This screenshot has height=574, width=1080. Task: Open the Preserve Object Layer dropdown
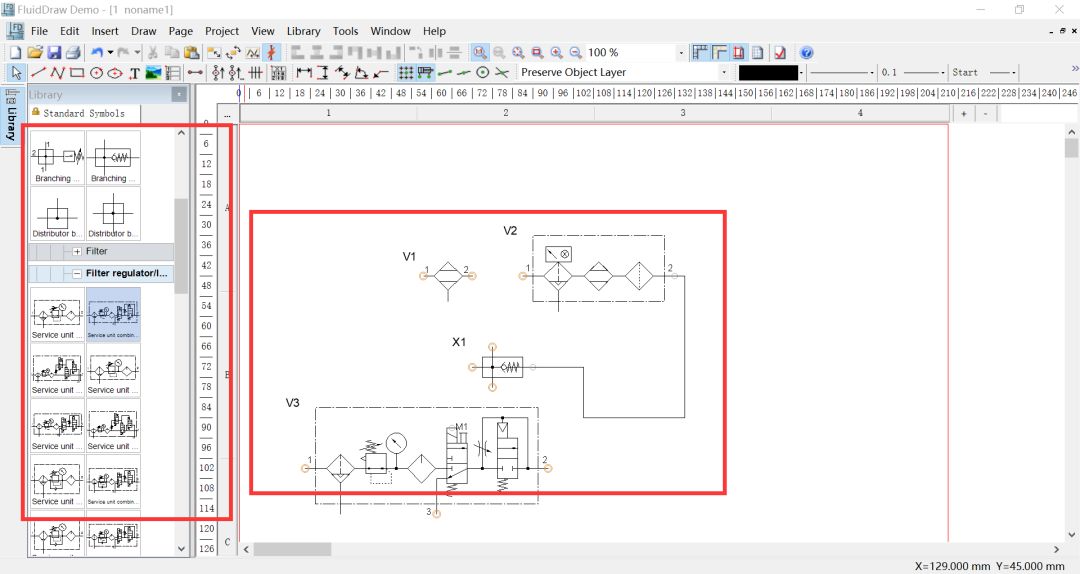click(x=723, y=73)
